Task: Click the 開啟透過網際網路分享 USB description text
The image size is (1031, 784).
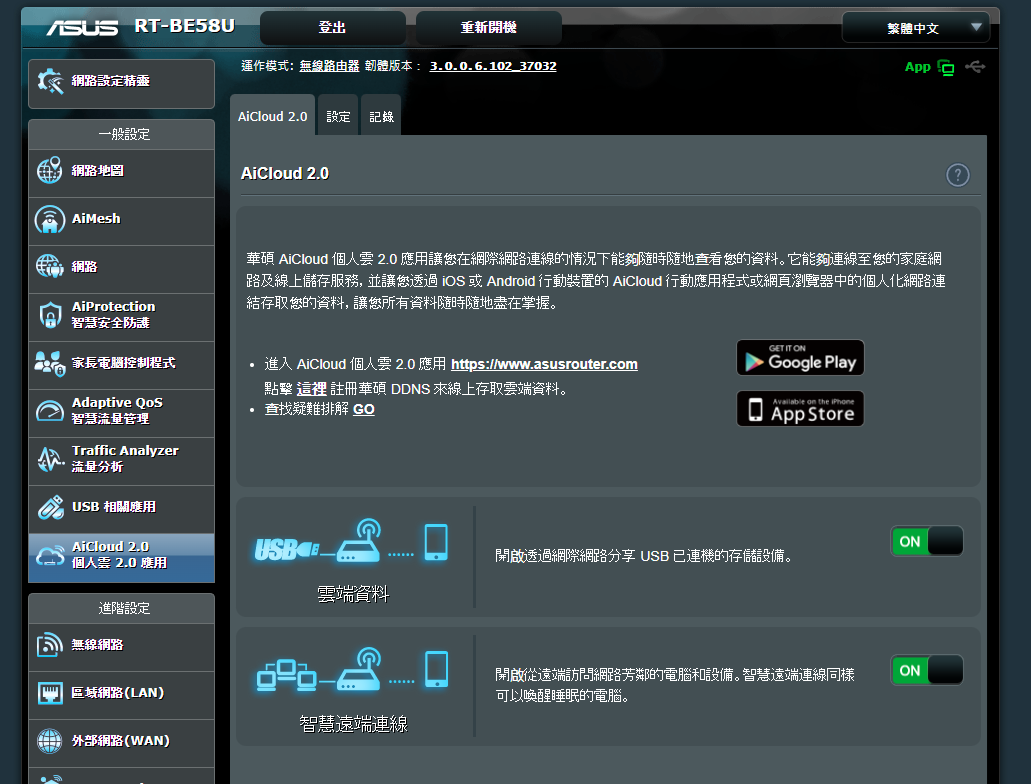Action: [x=643, y=556]
